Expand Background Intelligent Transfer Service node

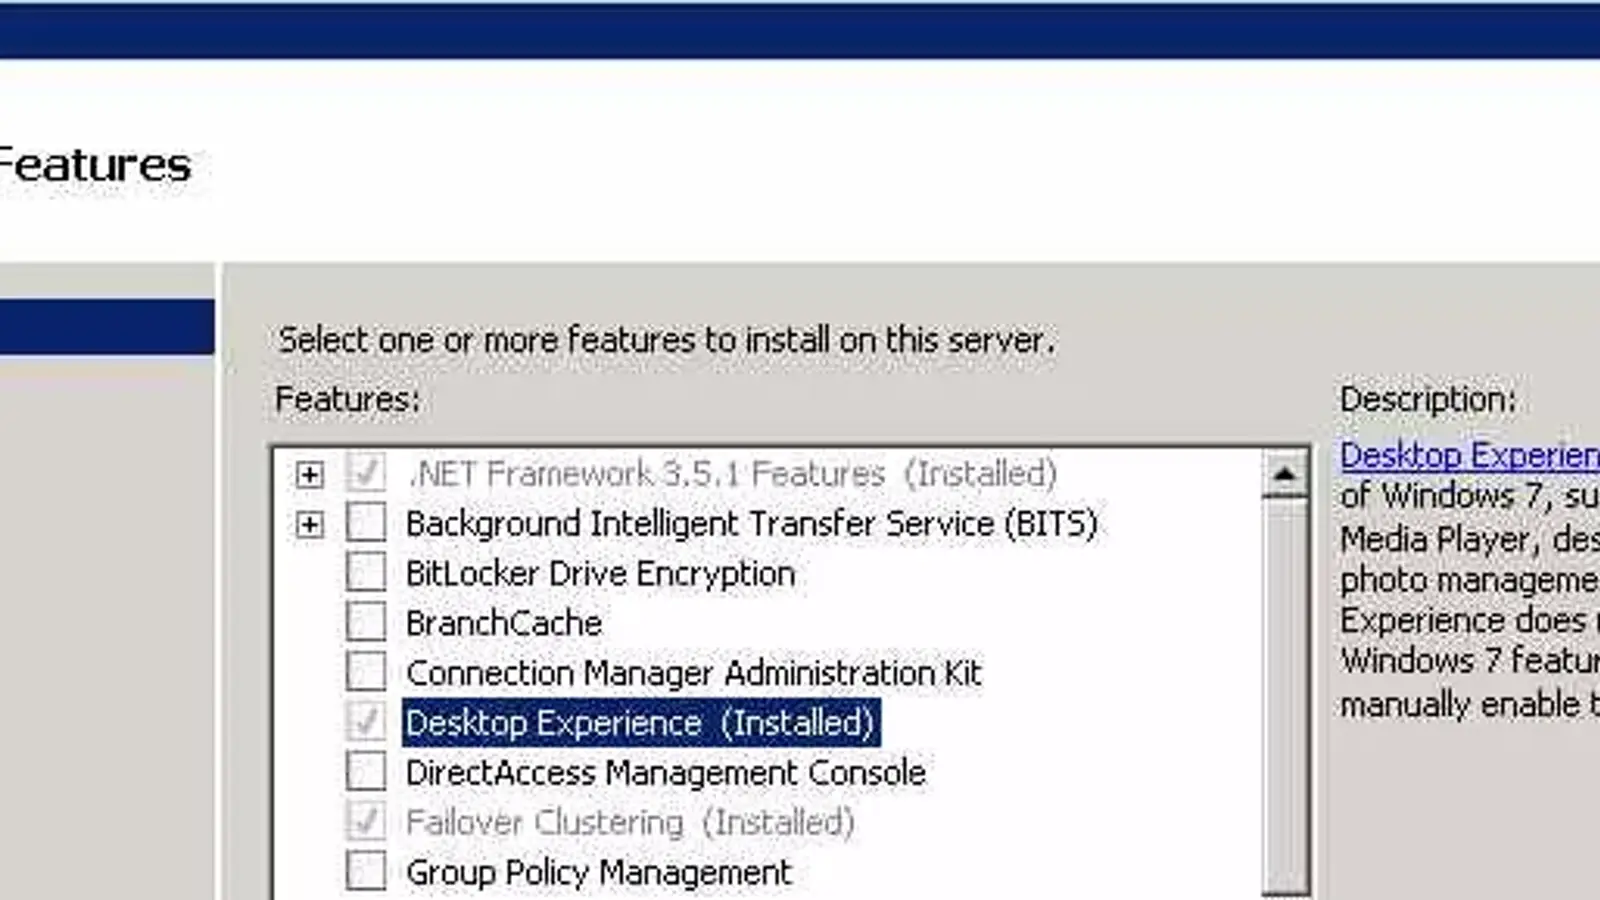[310, 524]
